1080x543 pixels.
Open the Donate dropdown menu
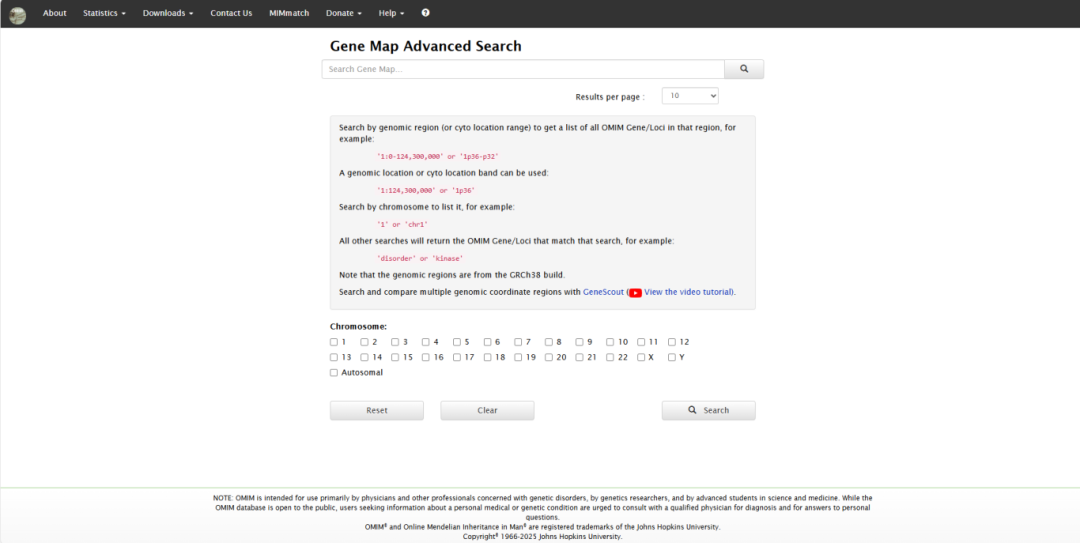tap(344, 13)
